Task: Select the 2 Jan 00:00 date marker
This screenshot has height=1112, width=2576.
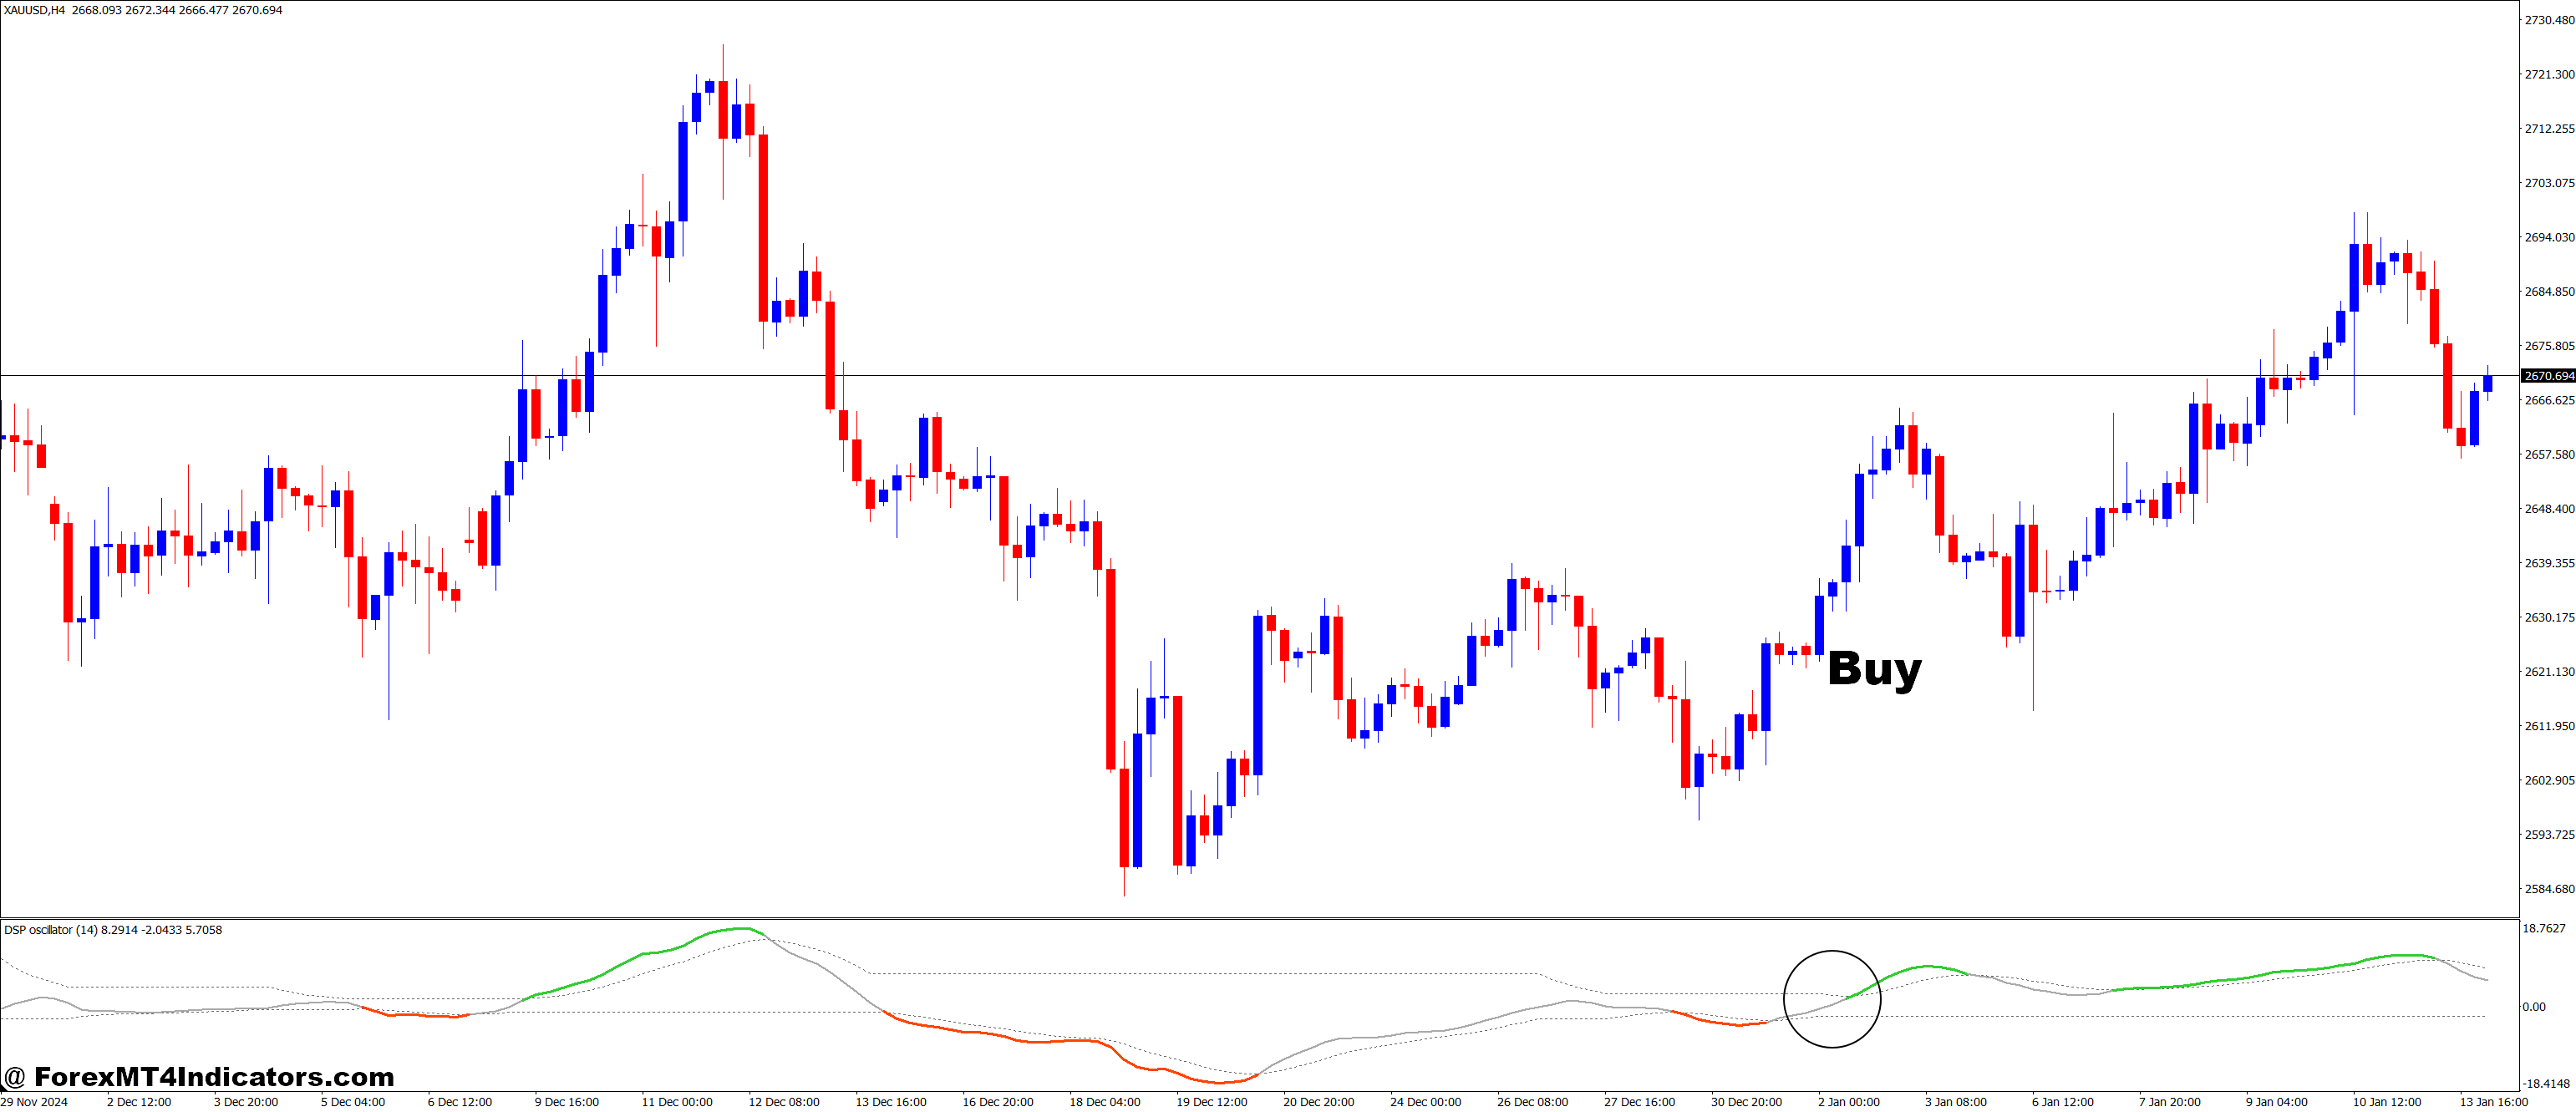Action: [x=1848, y=1102]
